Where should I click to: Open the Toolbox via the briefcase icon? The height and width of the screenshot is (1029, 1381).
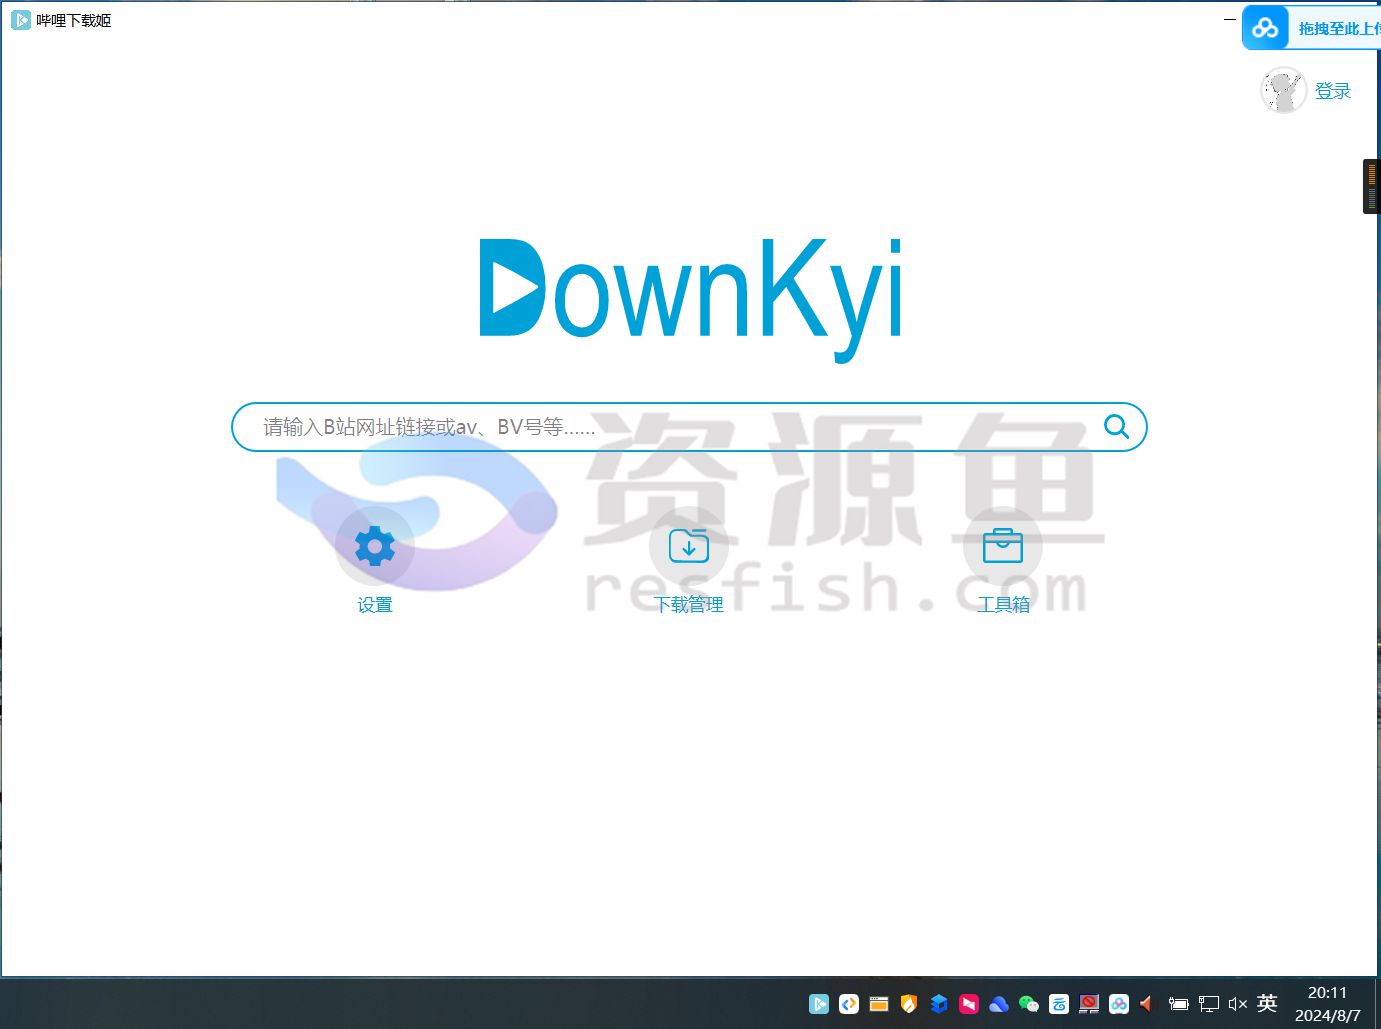pyautogui.click(x=1003, y=546)
